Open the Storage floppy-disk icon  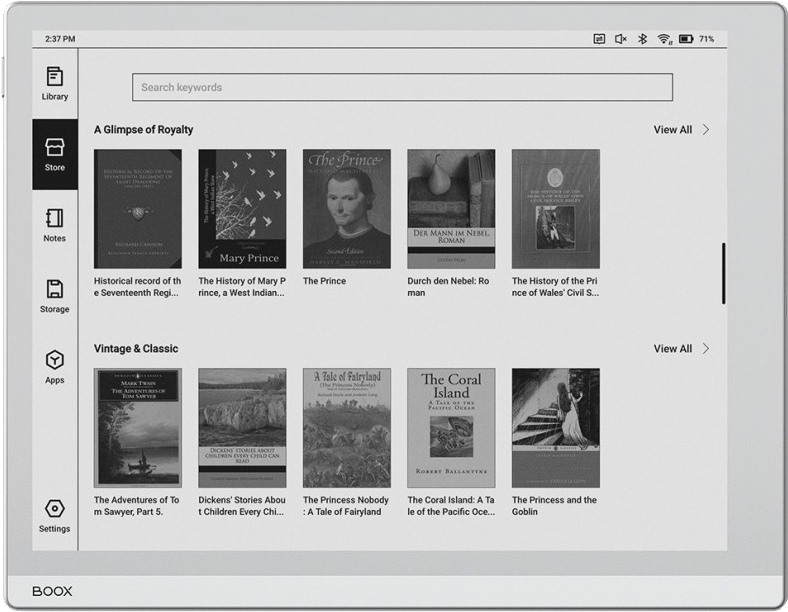[x=54, y=289]
